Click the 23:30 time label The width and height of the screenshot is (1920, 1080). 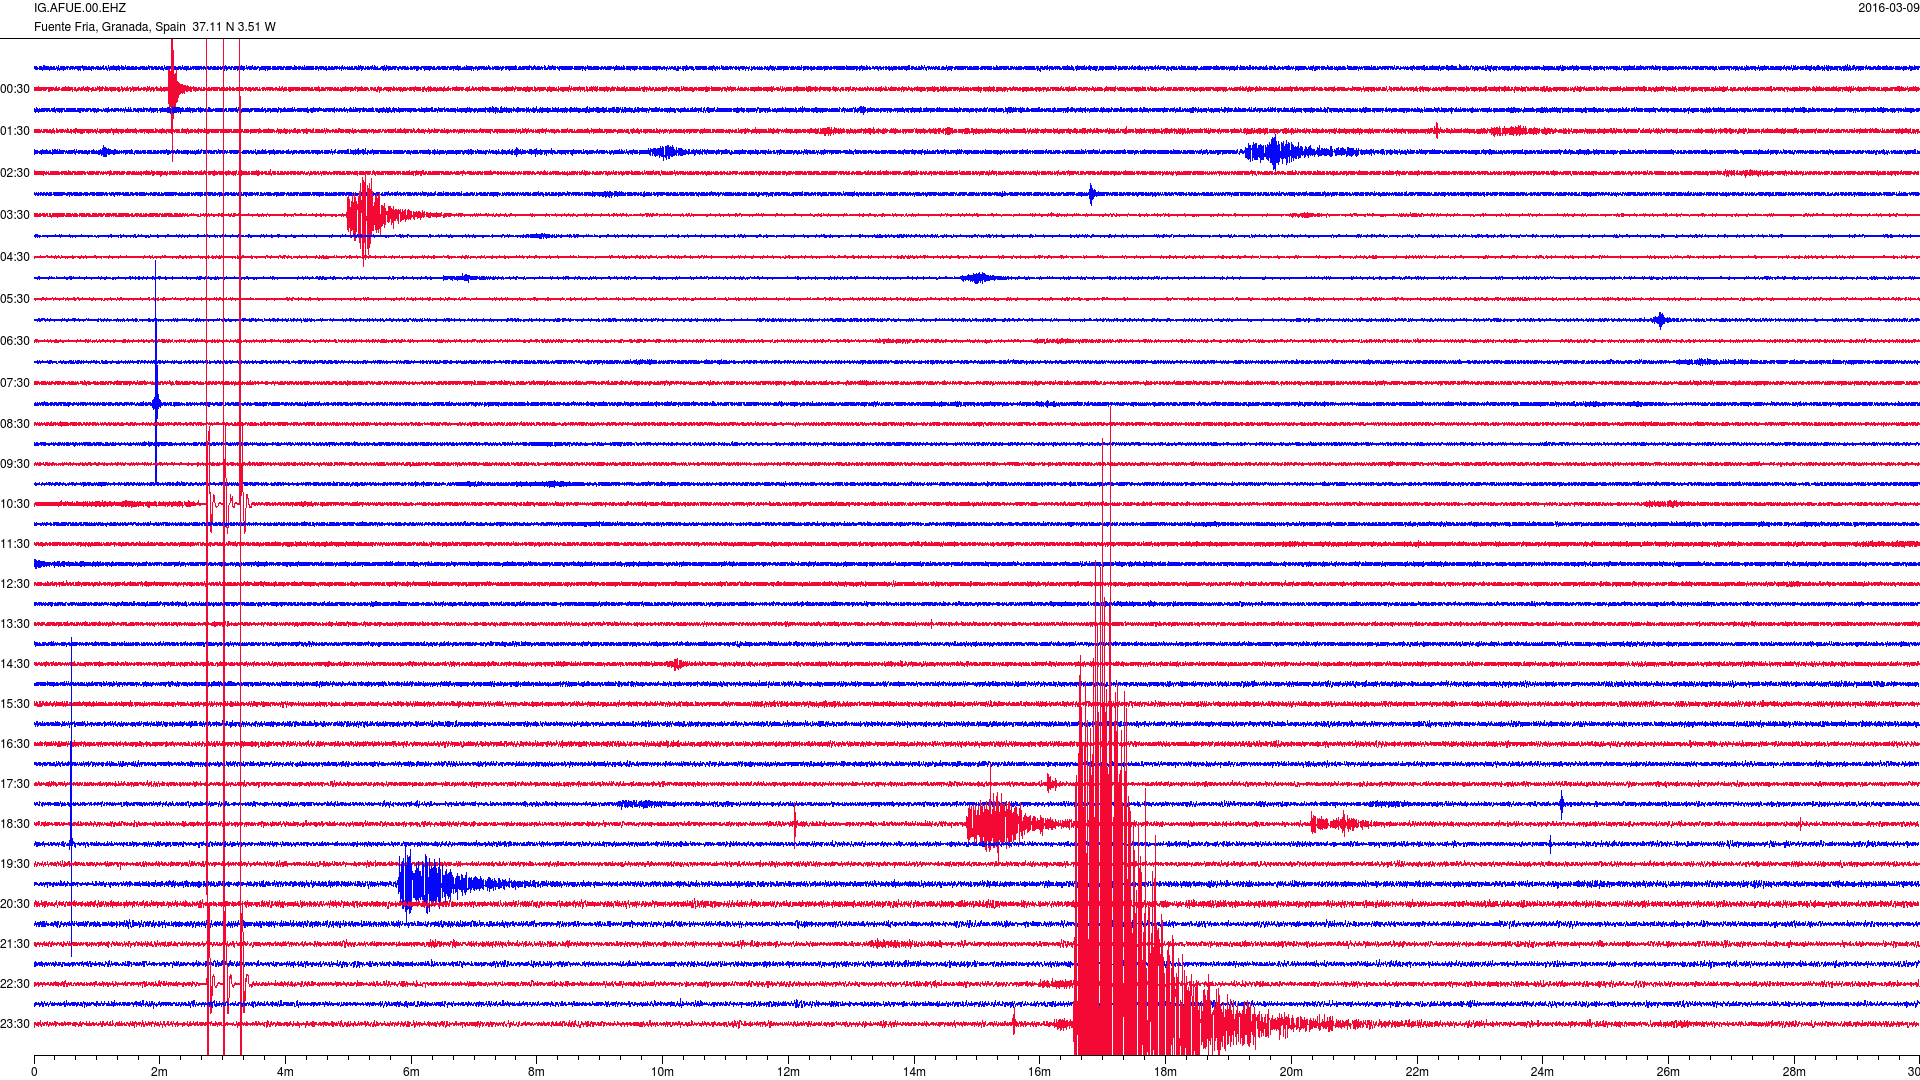pyautogui.click(x=15, y=1024)
